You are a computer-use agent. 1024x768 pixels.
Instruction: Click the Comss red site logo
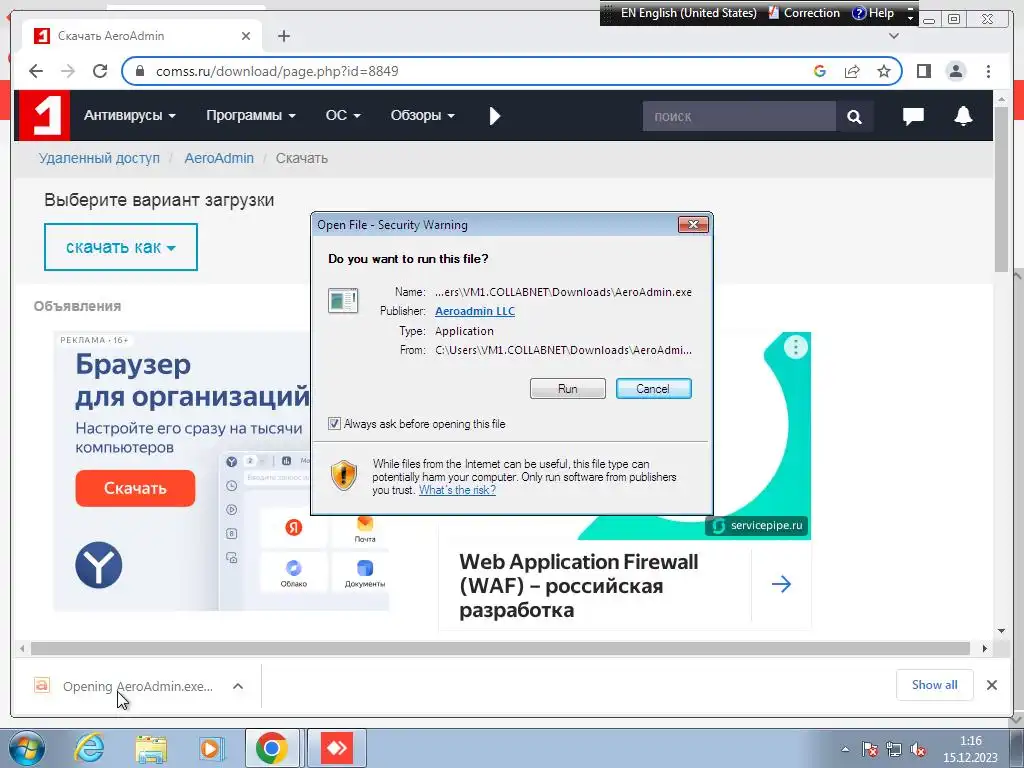(x=43, y=116)
